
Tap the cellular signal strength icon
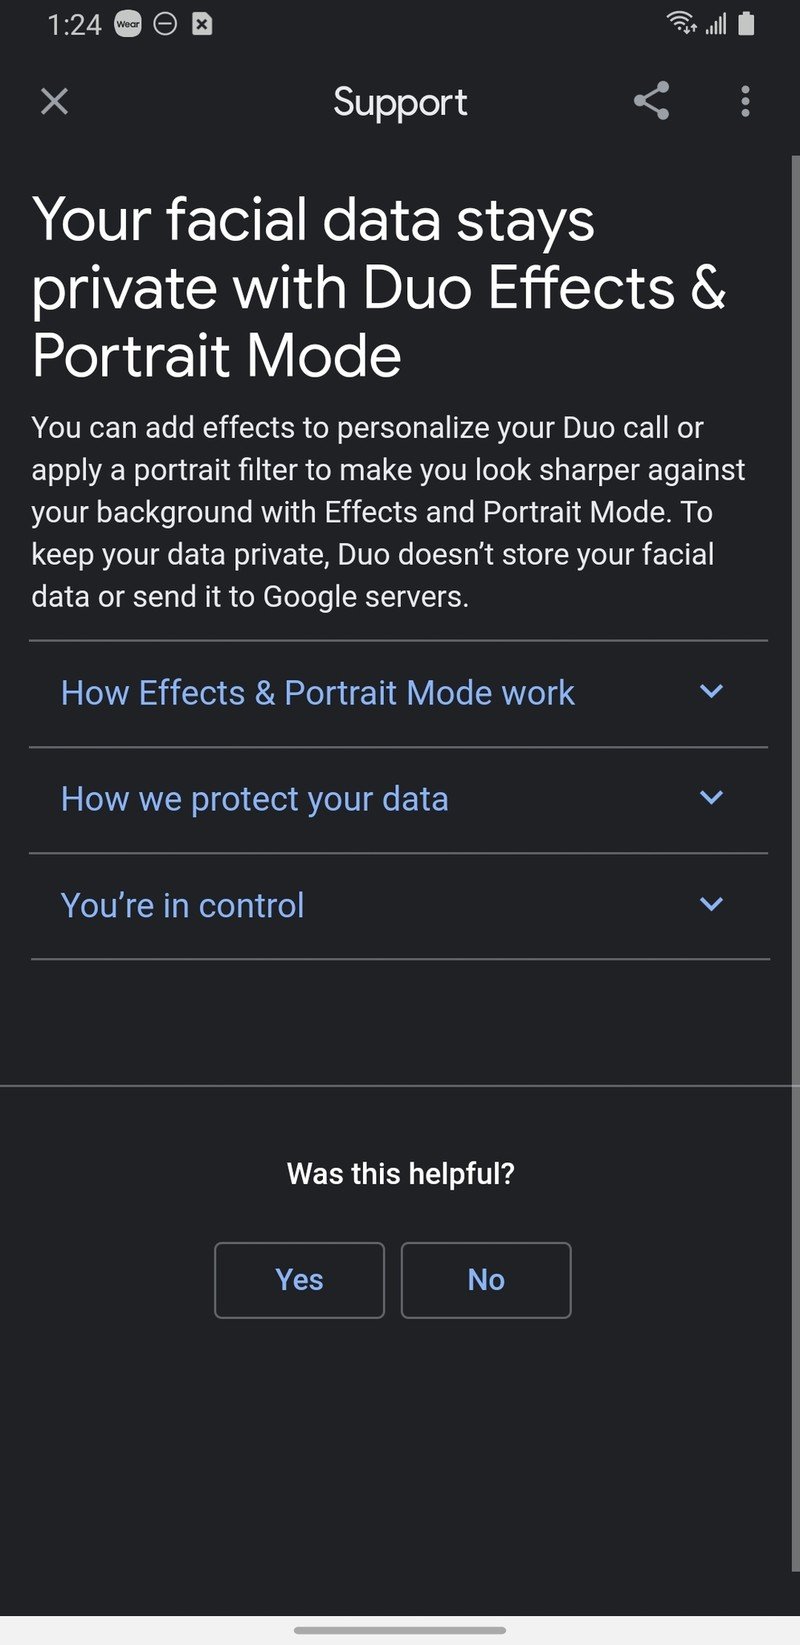(716, 23)
